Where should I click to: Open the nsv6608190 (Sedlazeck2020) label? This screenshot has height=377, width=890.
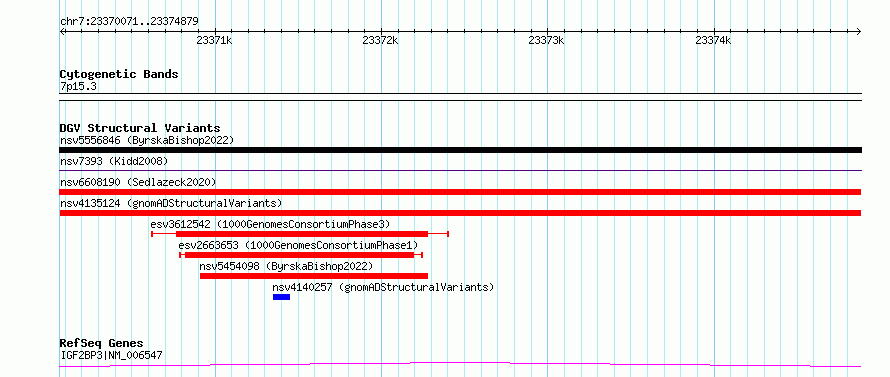click(138, 182)
